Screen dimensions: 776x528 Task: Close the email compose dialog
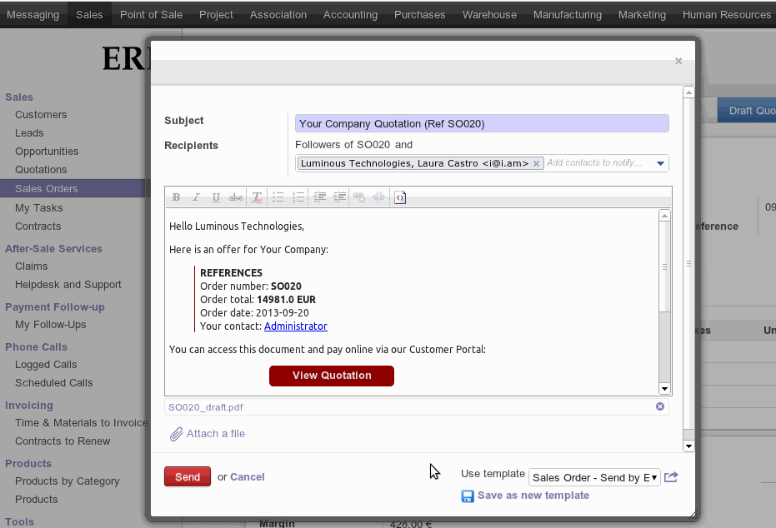click(x=679, y=61)
